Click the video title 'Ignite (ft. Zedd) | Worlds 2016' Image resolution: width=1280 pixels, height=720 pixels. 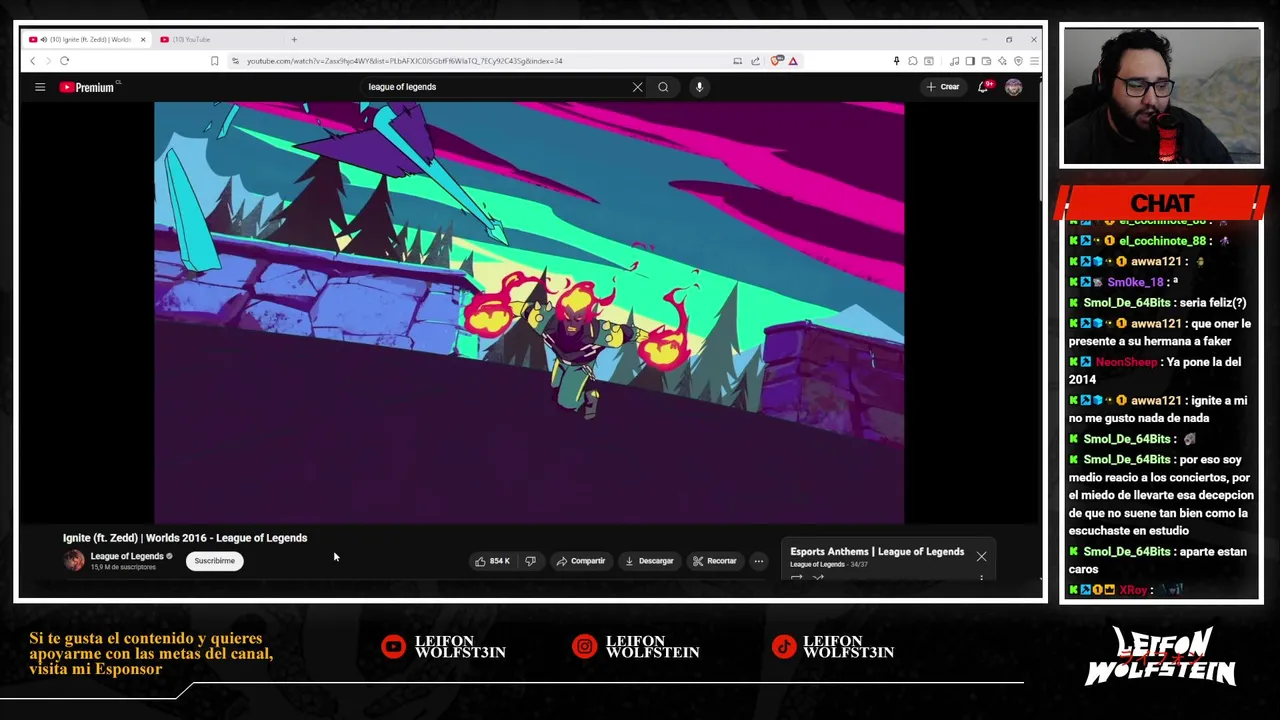pos(185,538)
